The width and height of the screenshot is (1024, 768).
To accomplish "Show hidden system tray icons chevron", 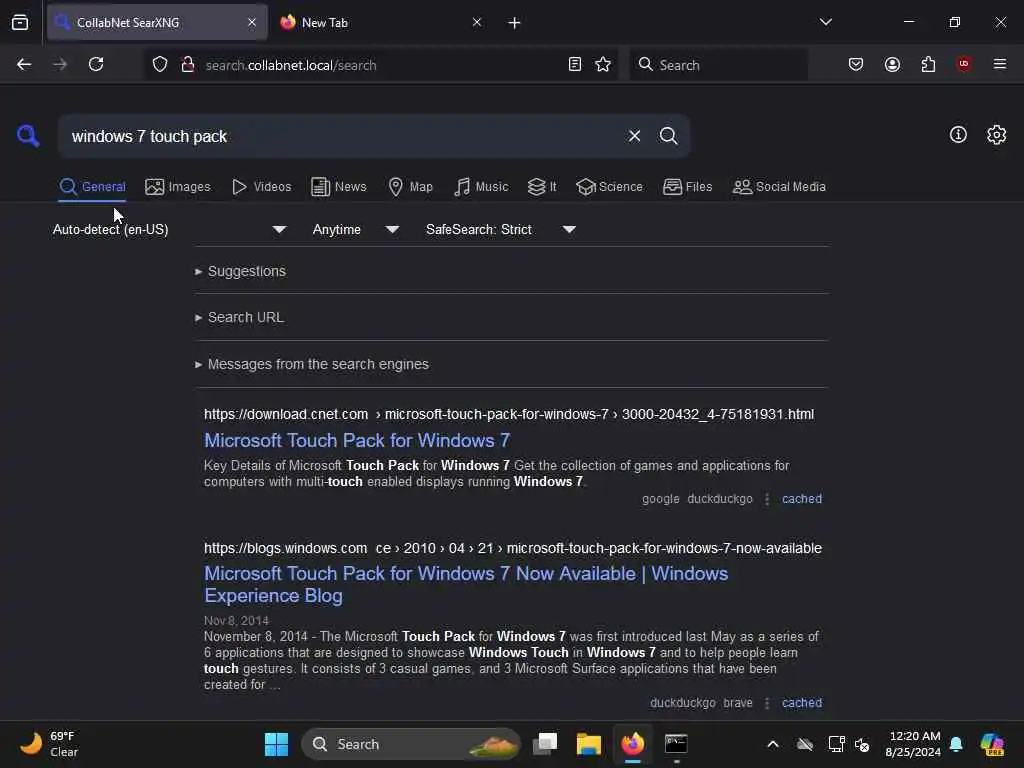I will (773, 744).
